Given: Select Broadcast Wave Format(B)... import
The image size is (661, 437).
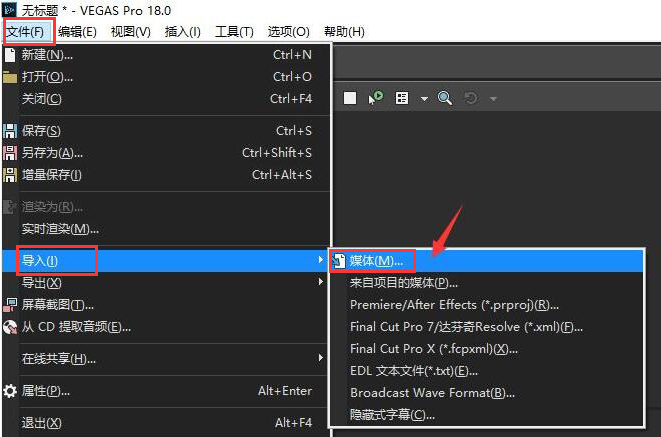Looking at the screenshot, I should 487,392.
